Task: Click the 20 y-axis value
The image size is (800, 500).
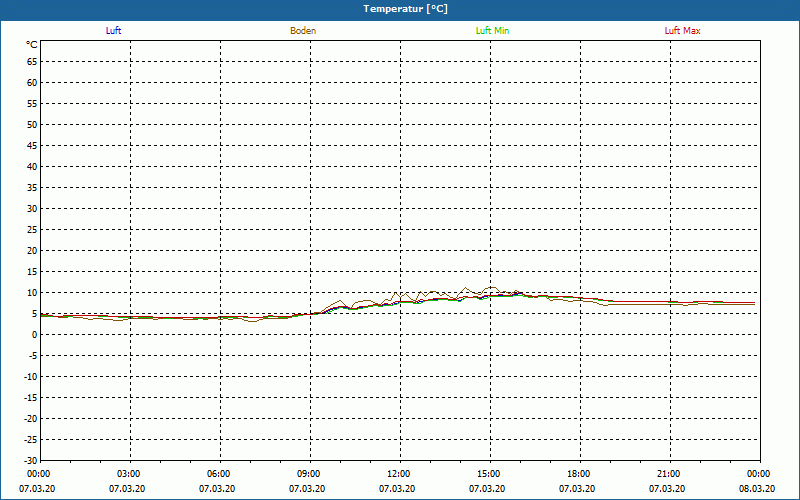Action: (x=32, y=251)
